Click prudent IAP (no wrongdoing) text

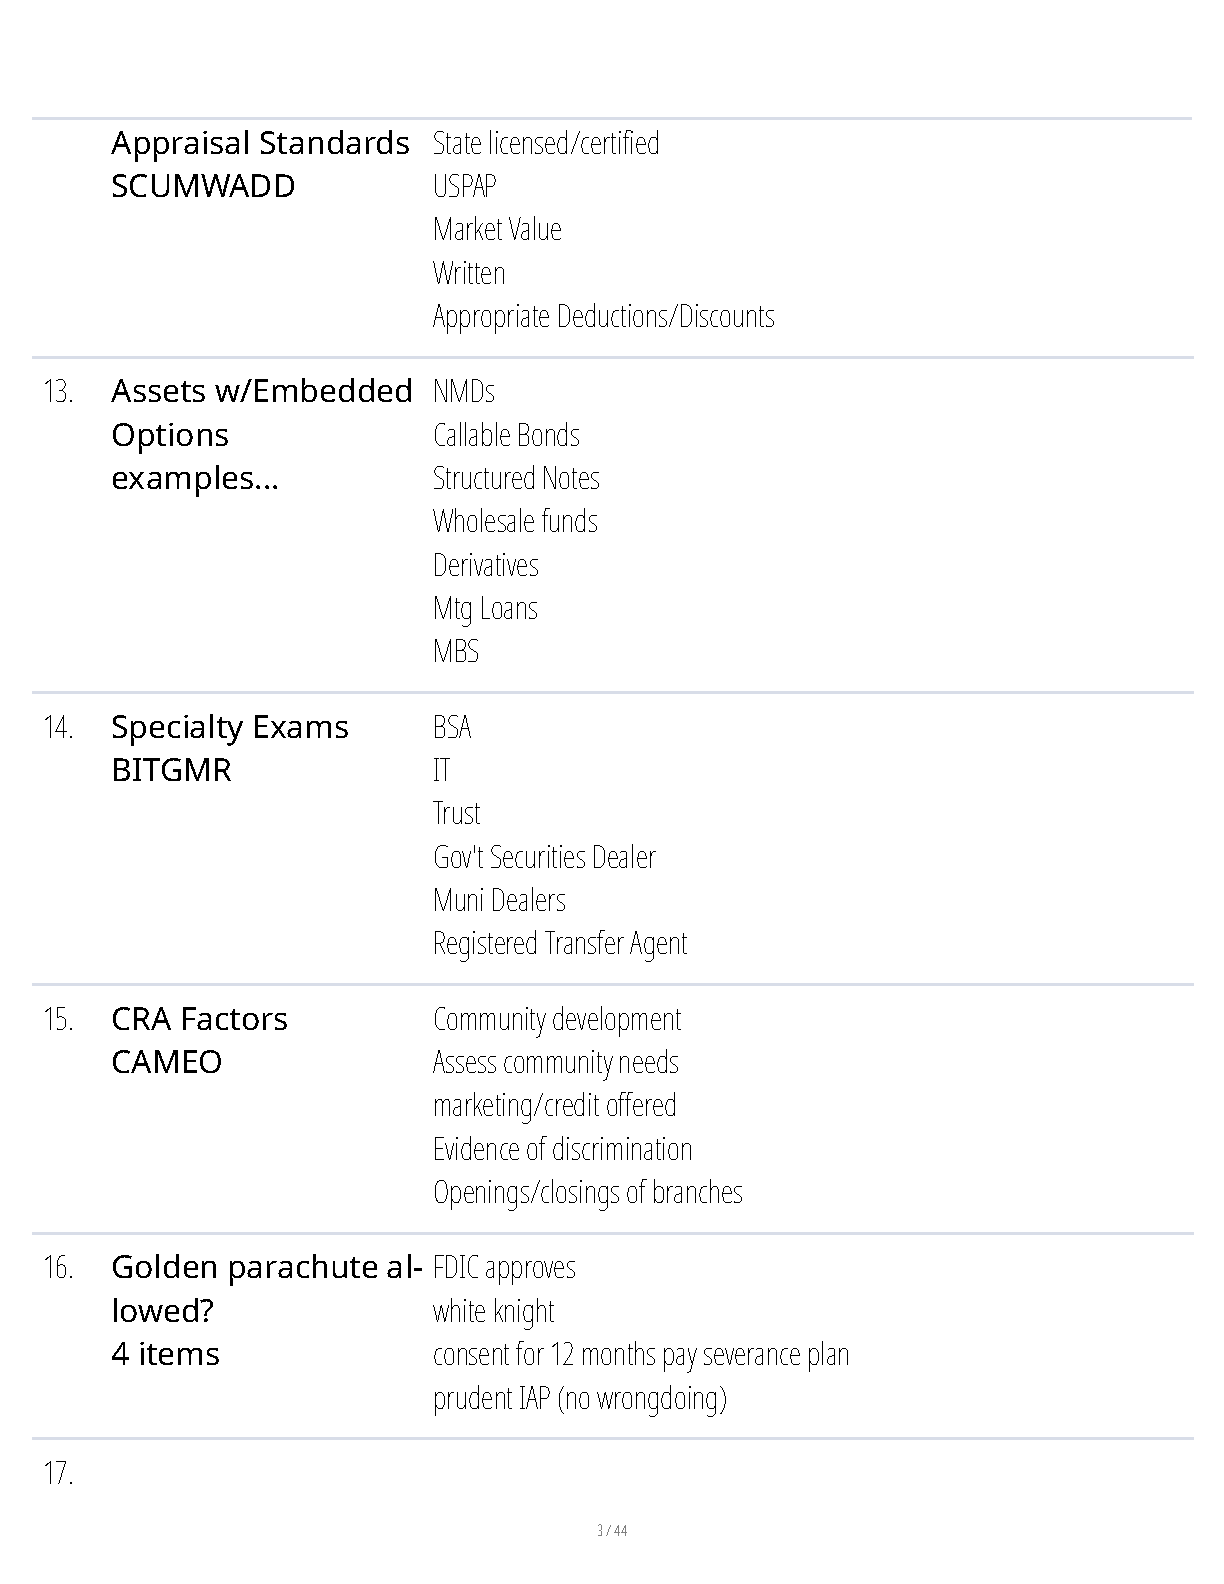pos(580,1397)
